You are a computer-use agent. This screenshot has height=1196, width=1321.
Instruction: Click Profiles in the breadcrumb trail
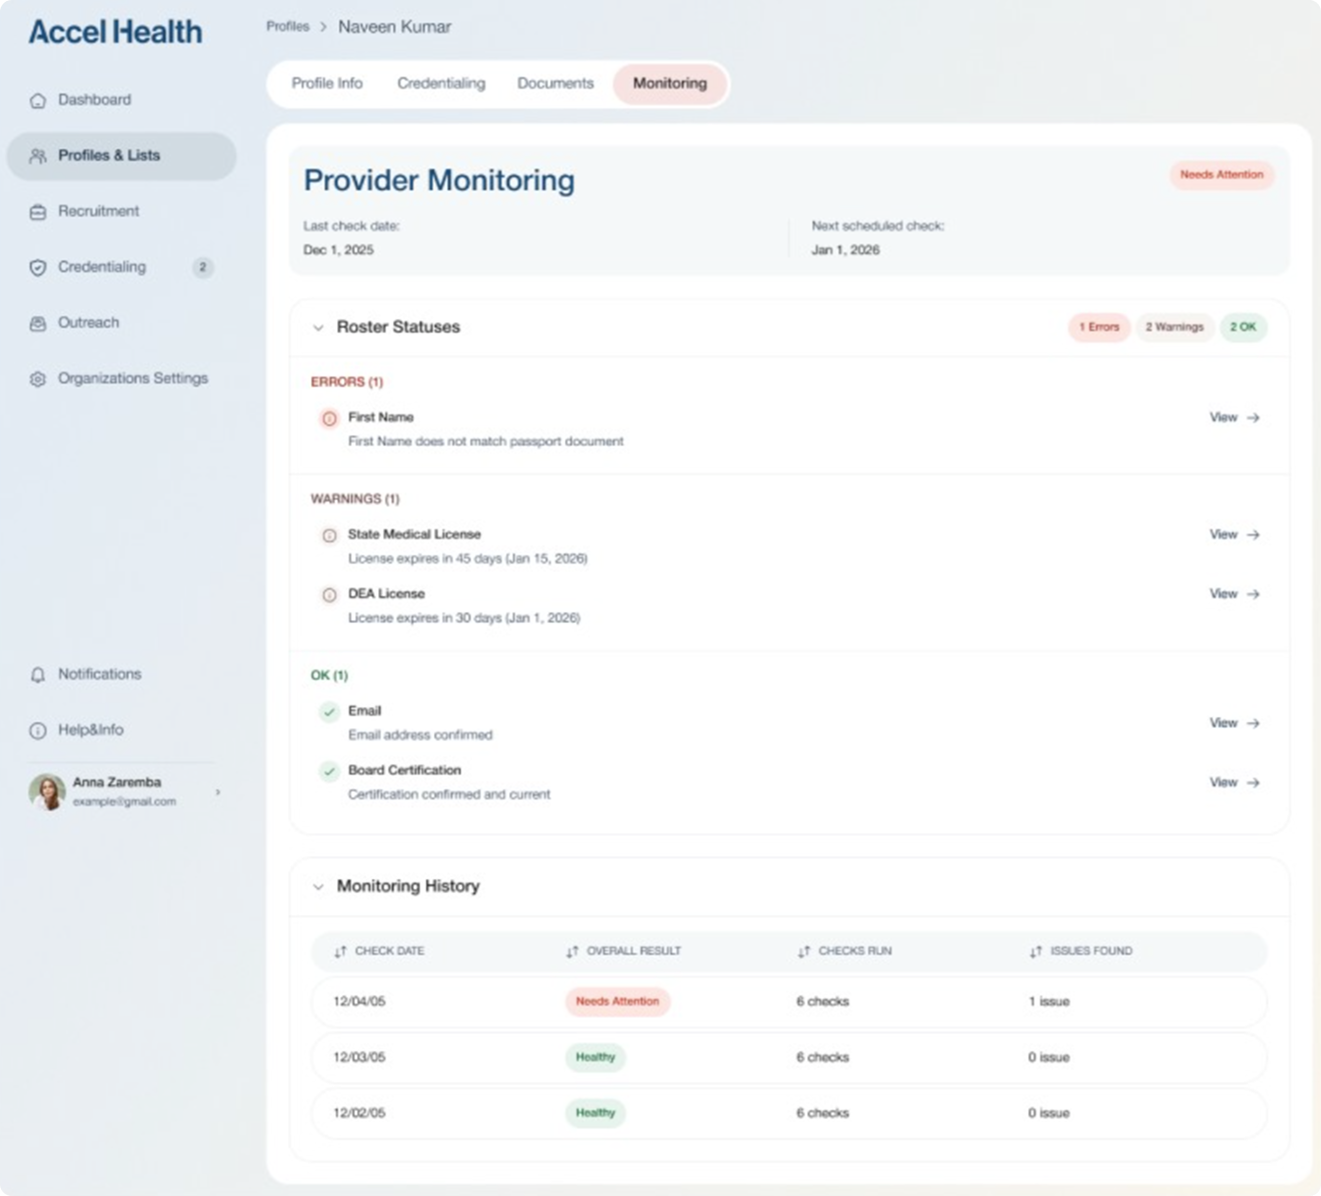(288, 26)
